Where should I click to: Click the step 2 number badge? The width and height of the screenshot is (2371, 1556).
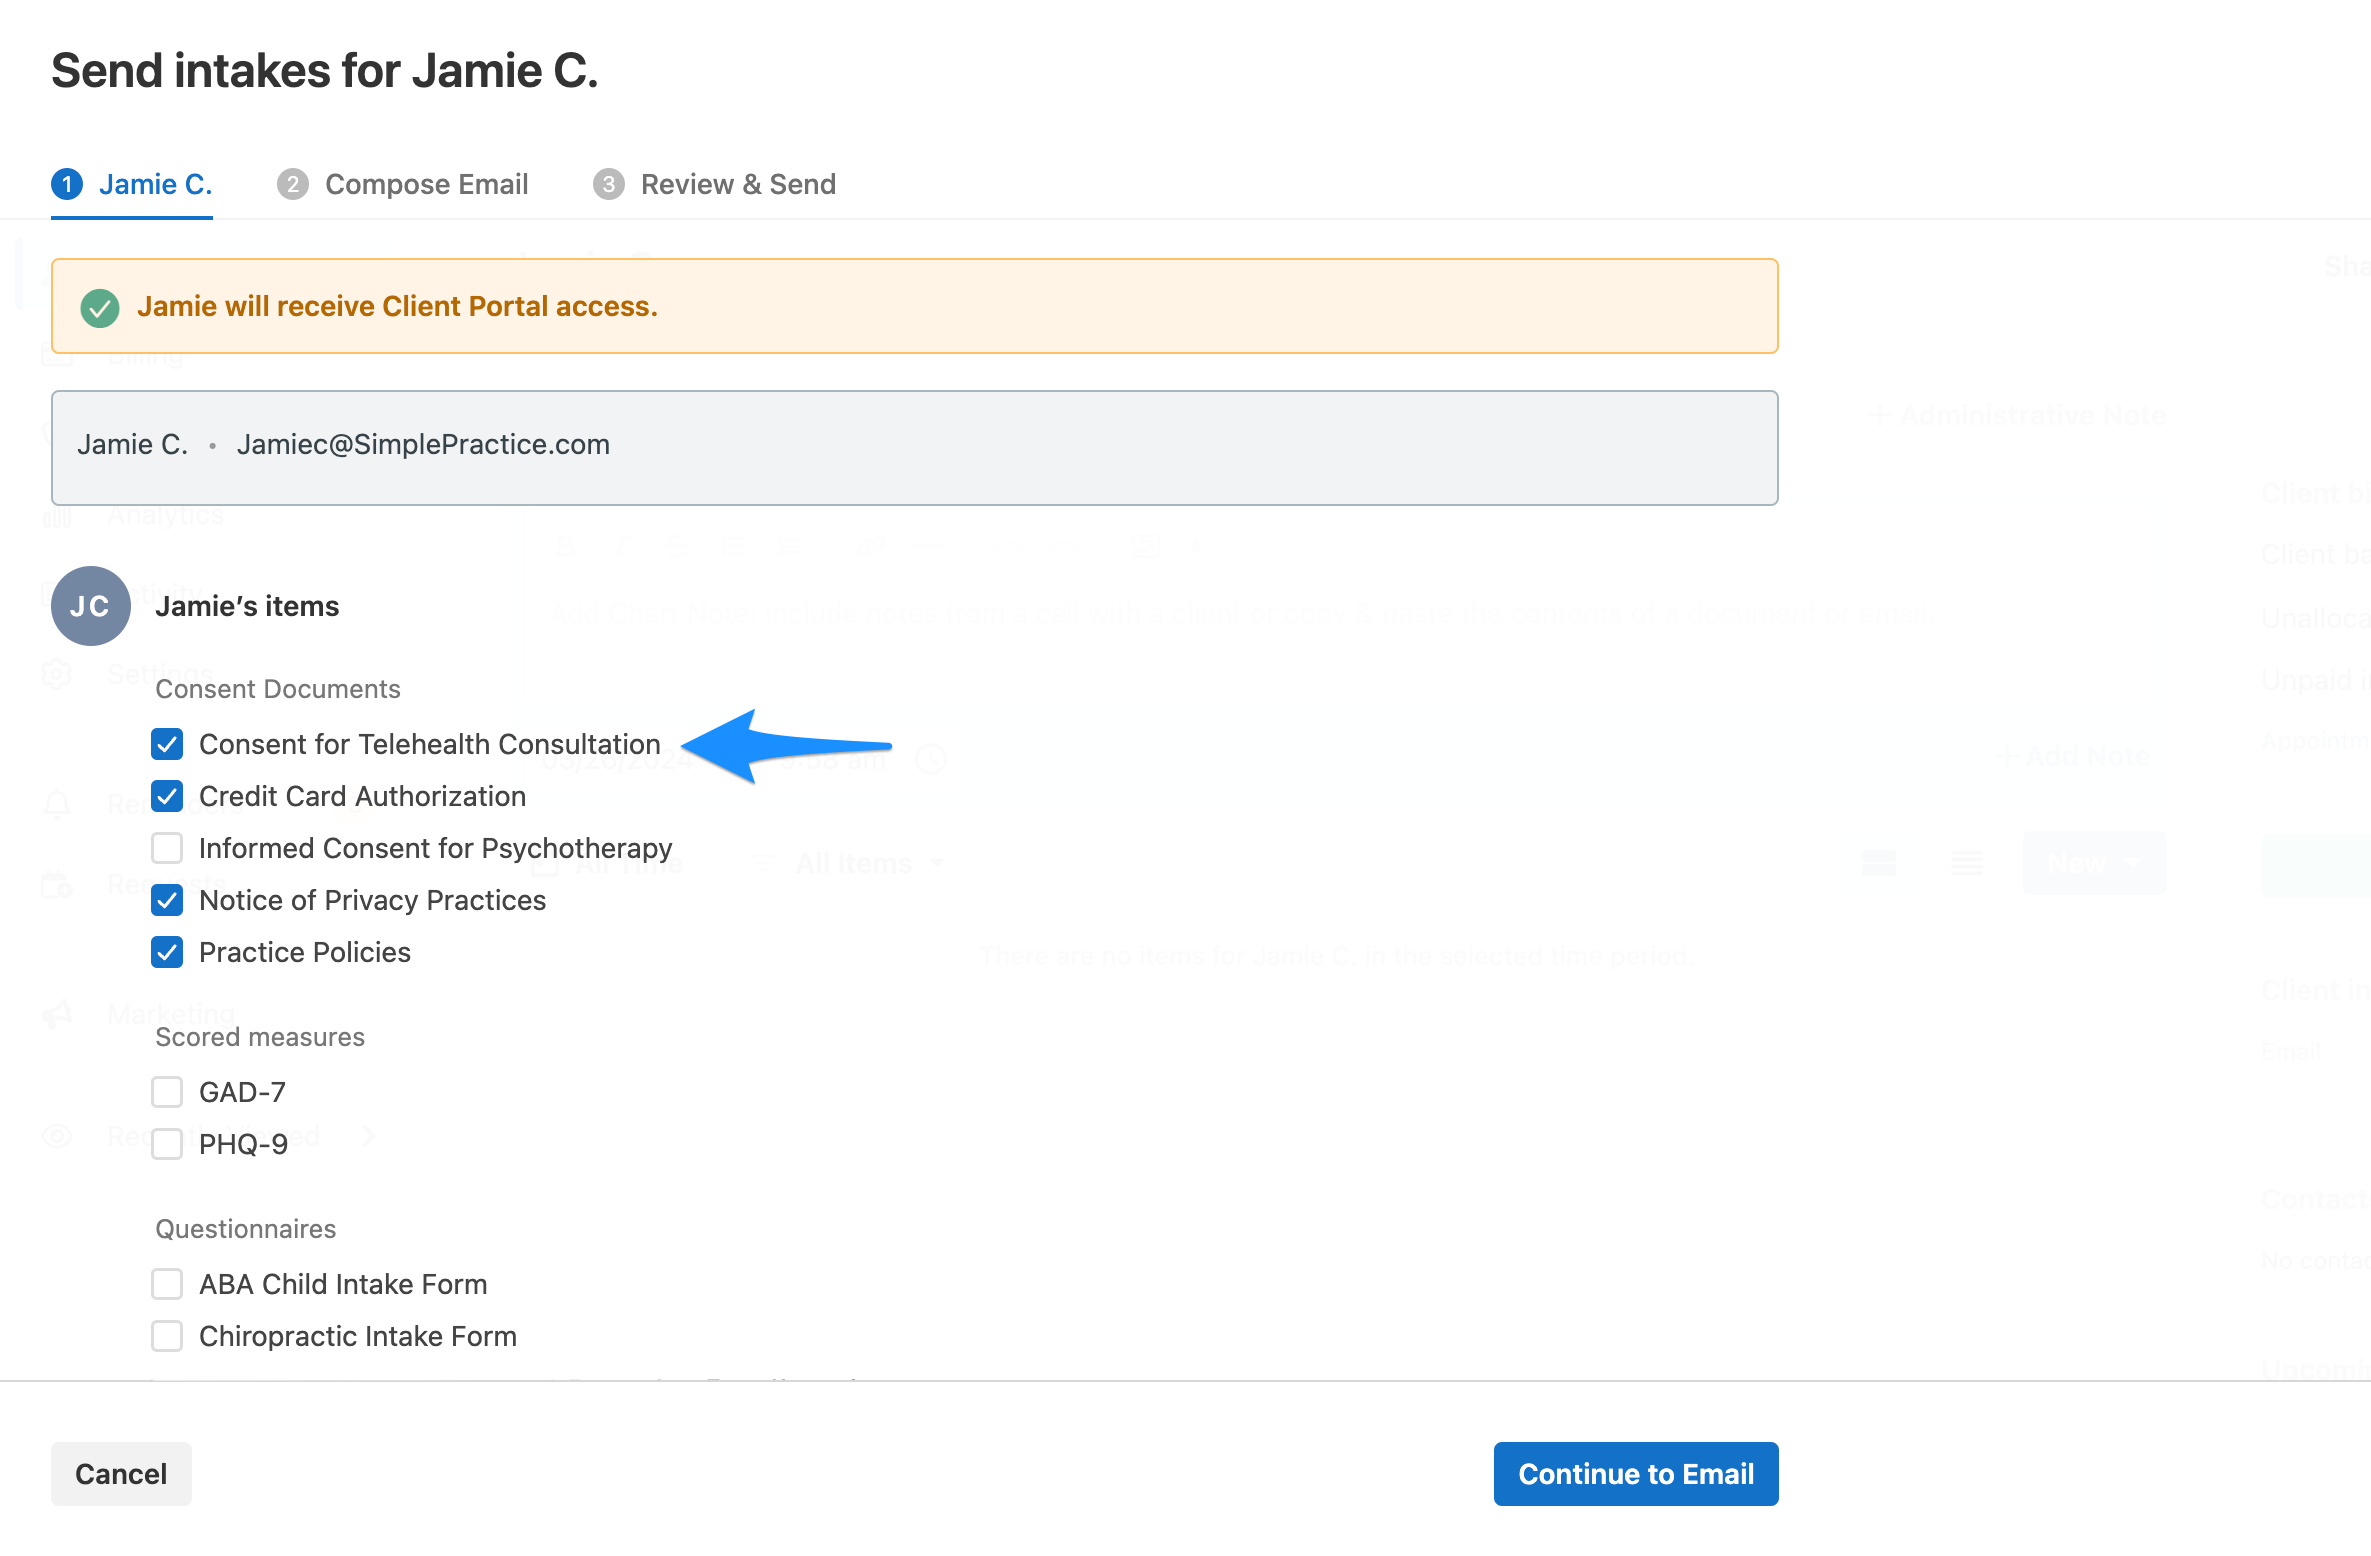tap(292, 184)
